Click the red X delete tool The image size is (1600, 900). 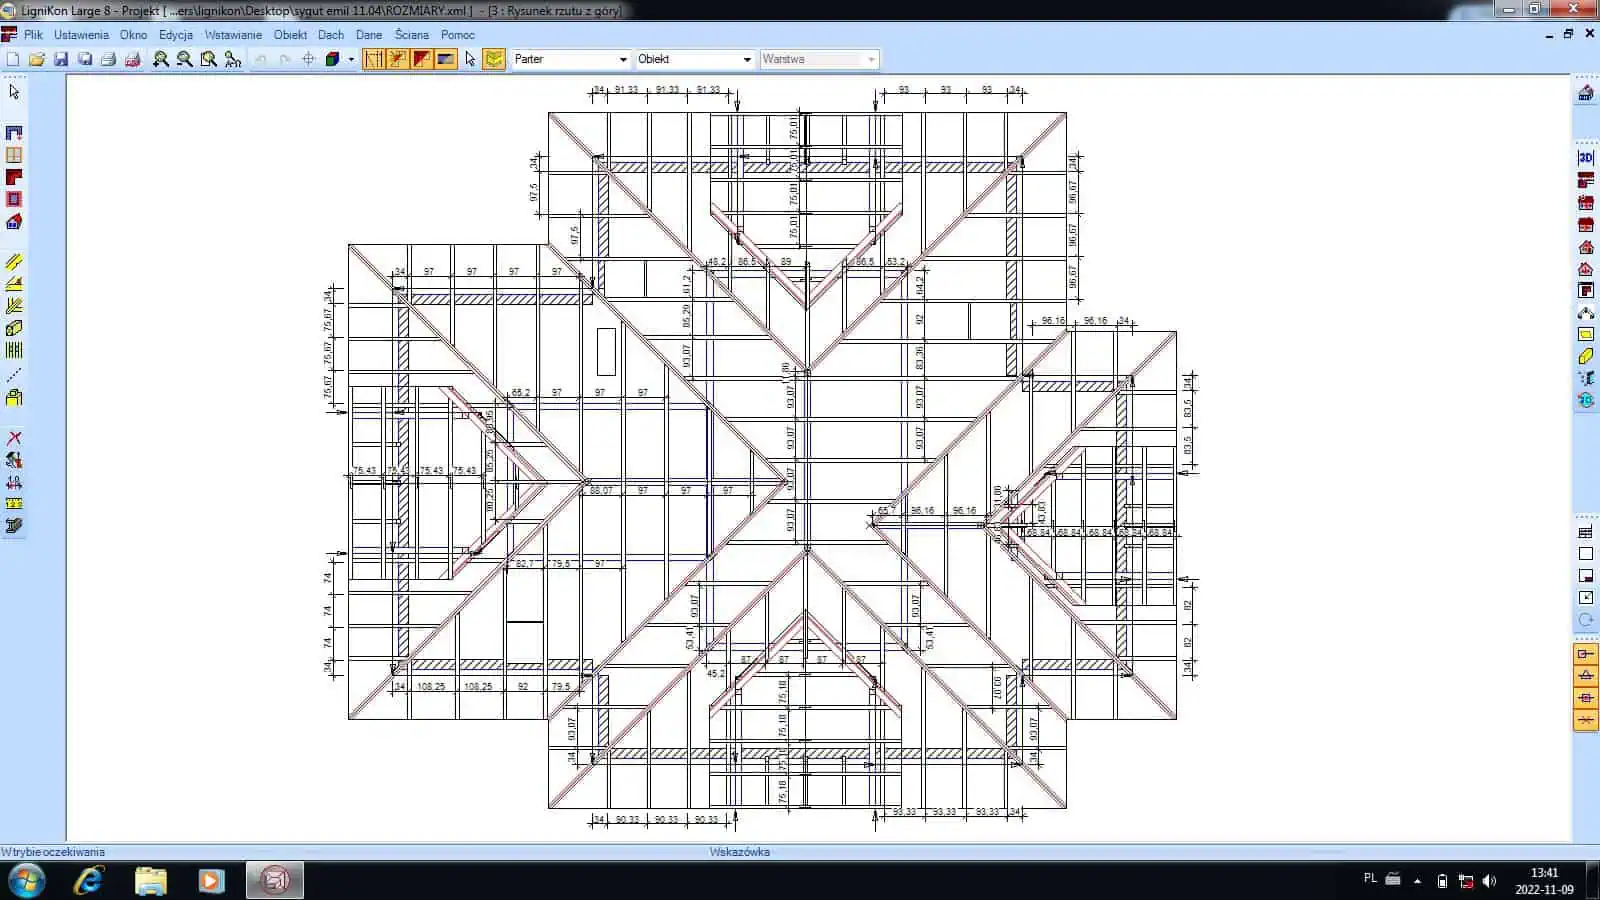pos(14,438)
